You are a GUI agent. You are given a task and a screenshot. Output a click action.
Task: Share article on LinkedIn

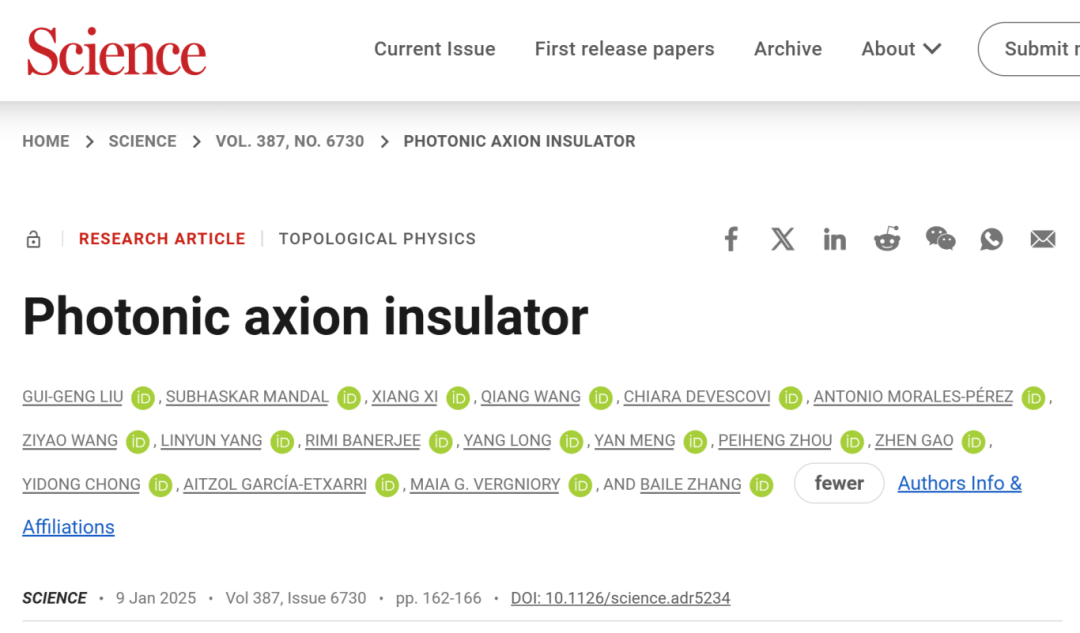coord(834,240)
